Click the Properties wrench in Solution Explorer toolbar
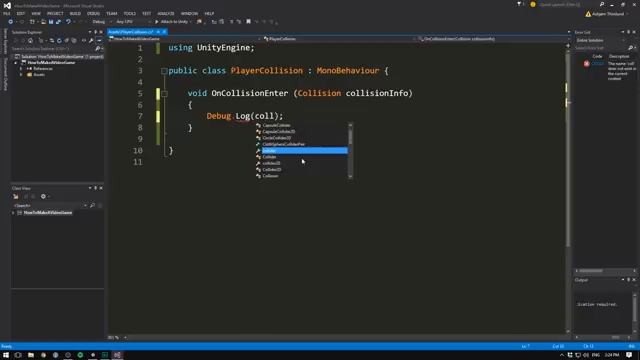 (91, 40)
